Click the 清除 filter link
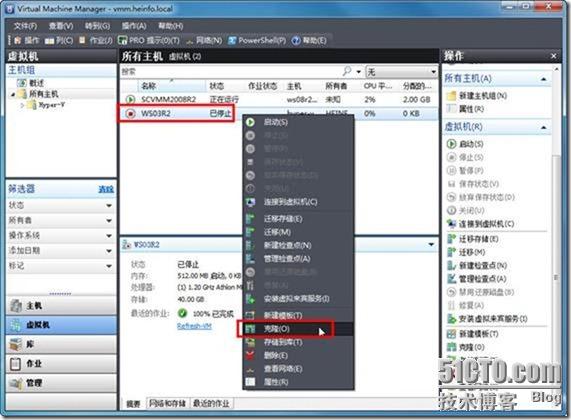 106,189
